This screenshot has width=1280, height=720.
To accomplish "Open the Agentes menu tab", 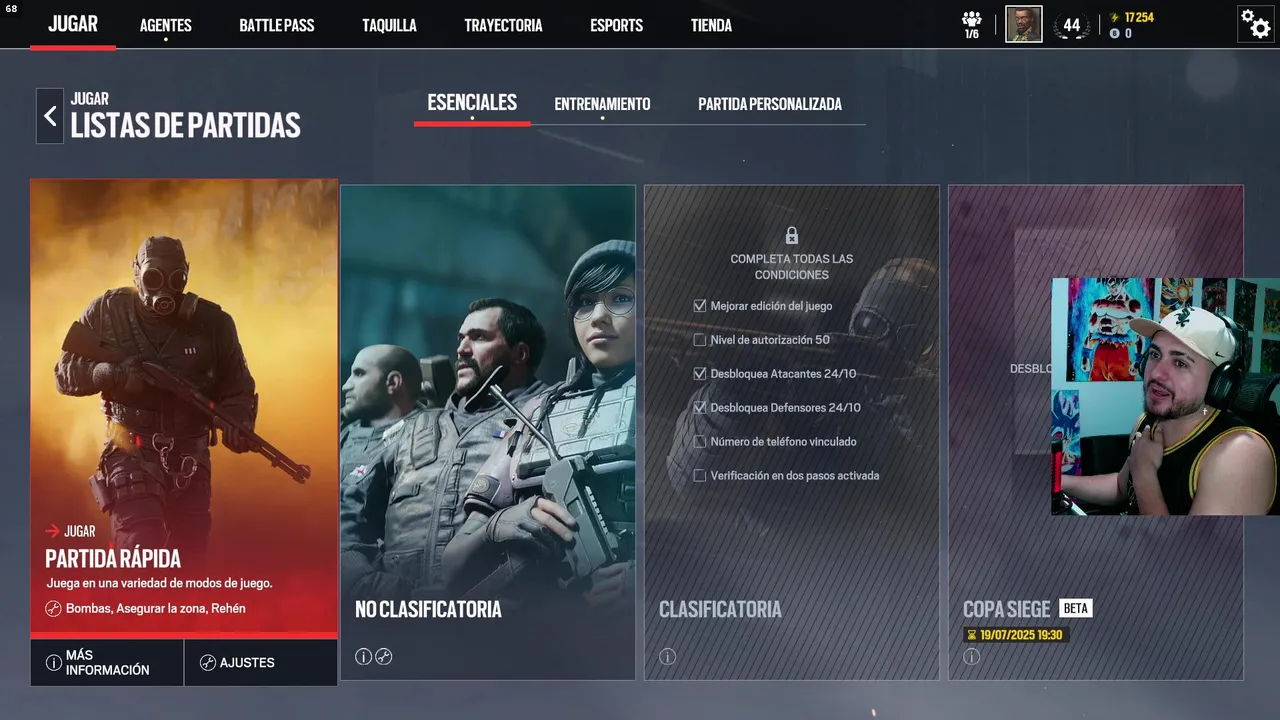I will pos(166,26).
